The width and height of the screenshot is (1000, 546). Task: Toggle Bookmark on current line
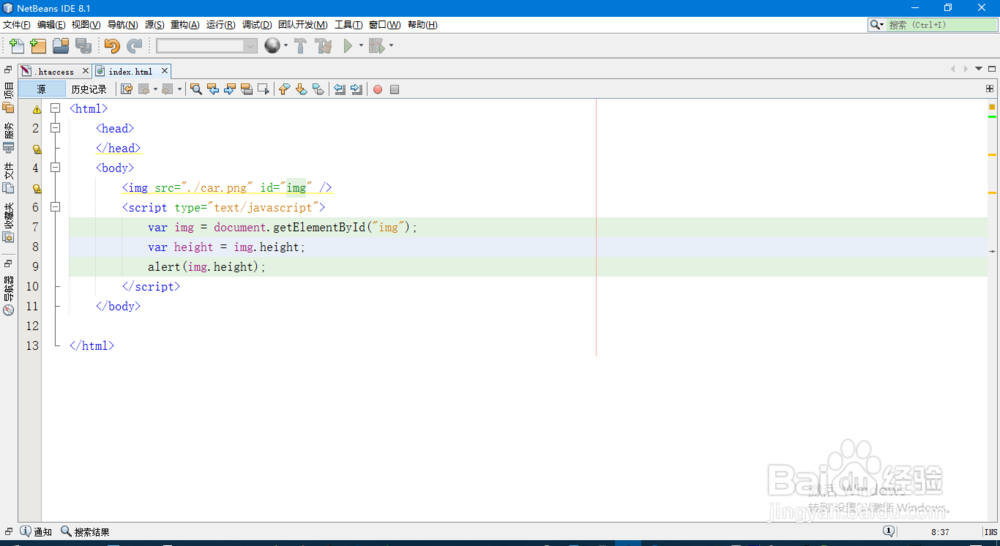pos(318,89)
